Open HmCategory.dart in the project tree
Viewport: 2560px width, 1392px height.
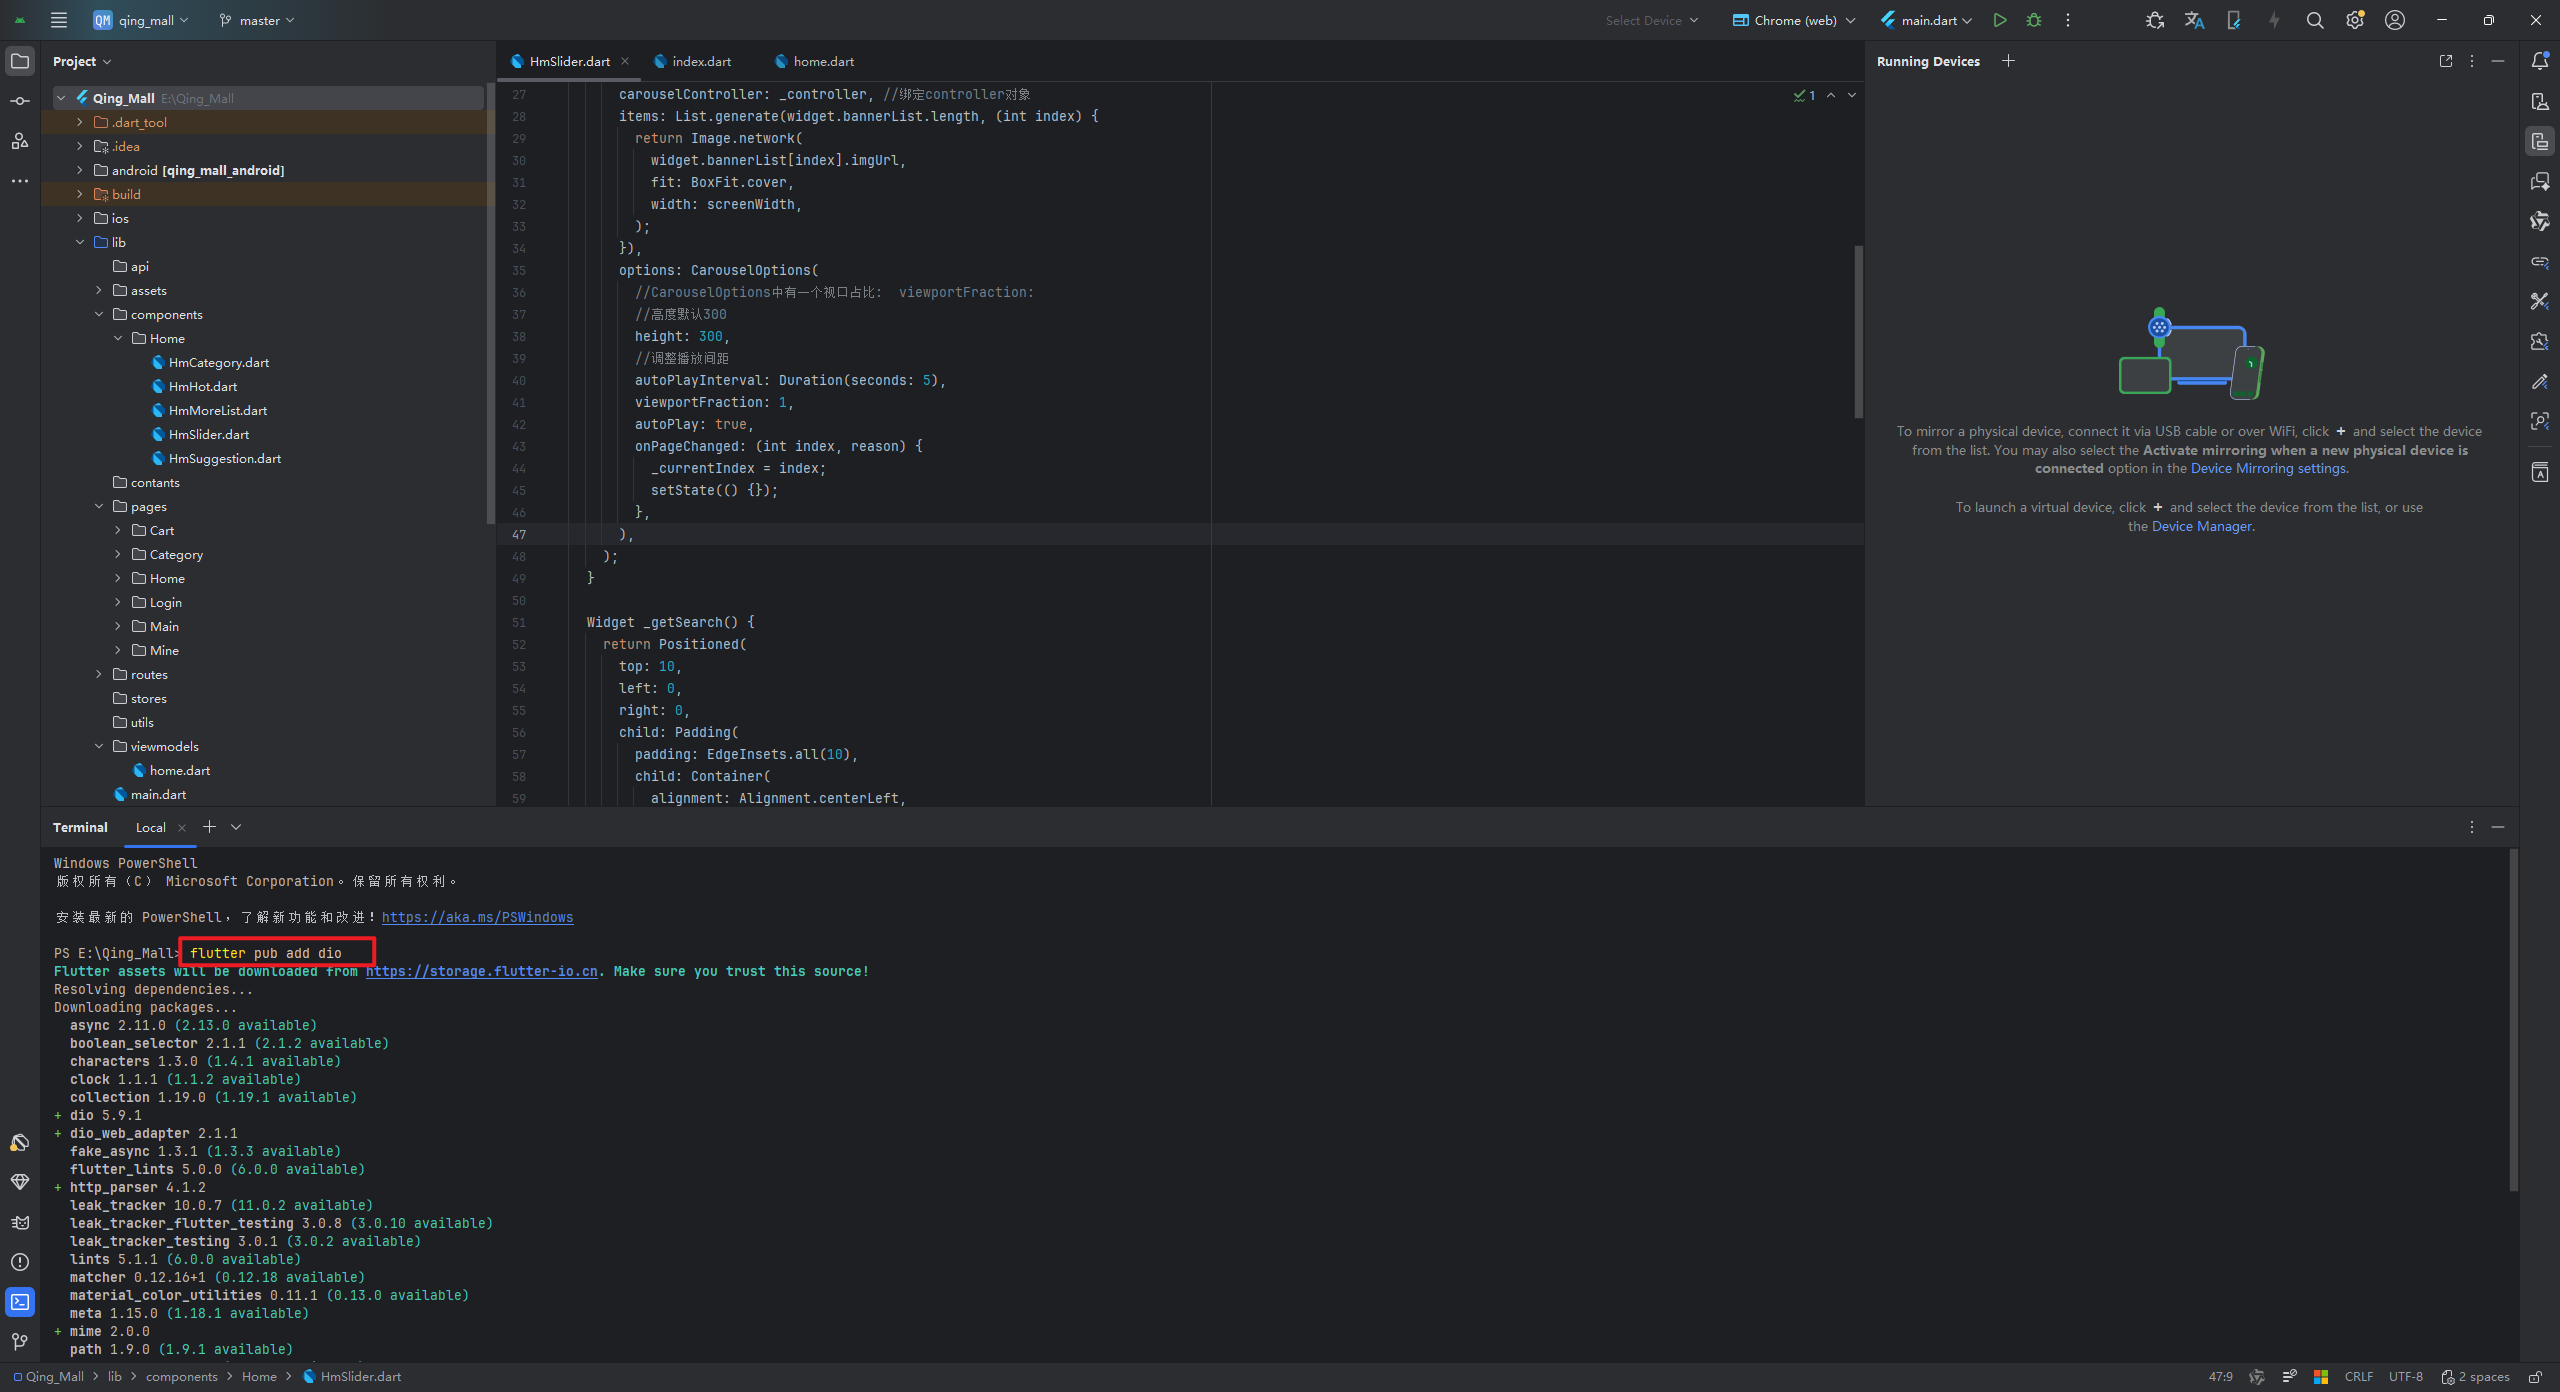[x=218, y=362]
